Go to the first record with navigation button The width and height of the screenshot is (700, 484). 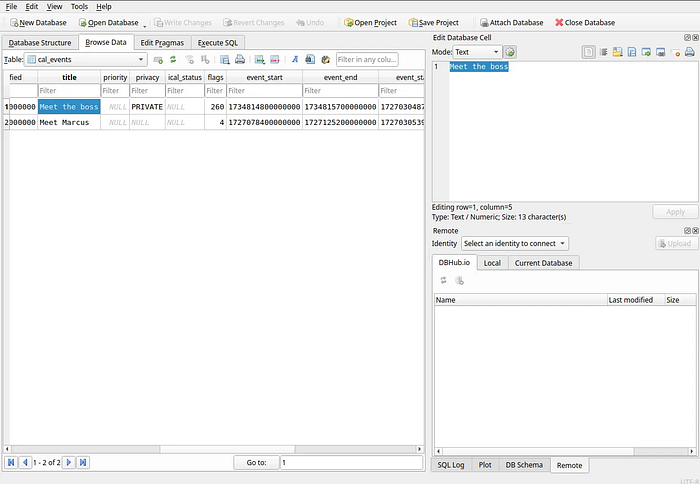click(x=11, y=463)
